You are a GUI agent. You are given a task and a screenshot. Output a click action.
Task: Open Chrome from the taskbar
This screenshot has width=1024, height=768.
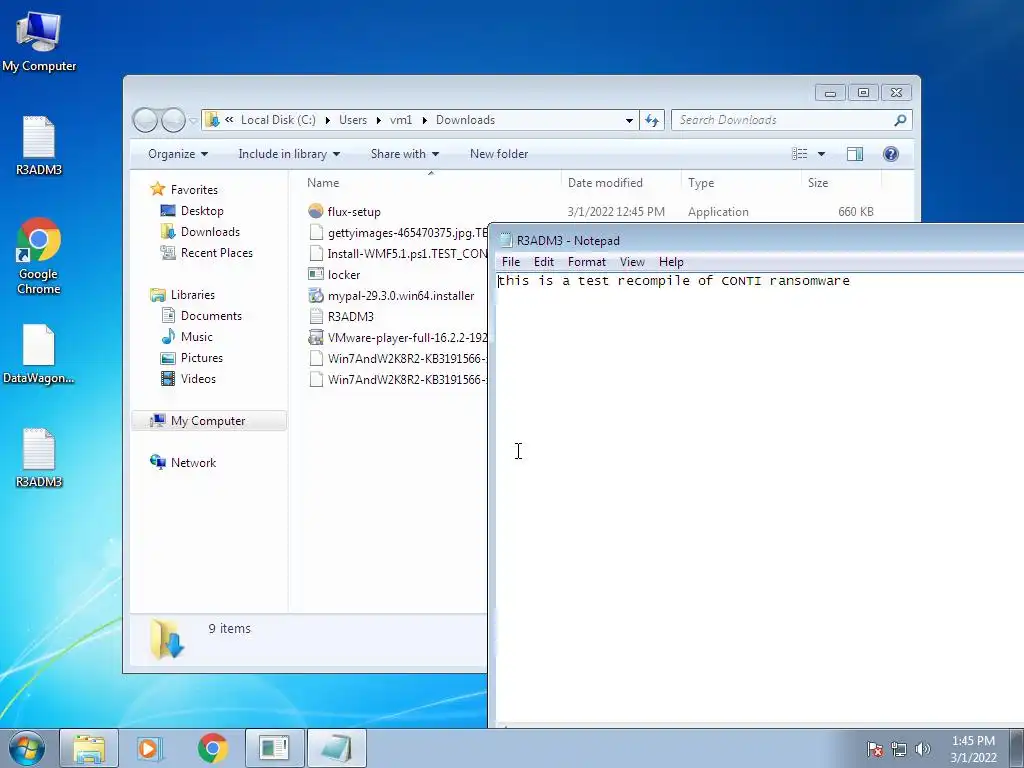(x=212, y=748)
